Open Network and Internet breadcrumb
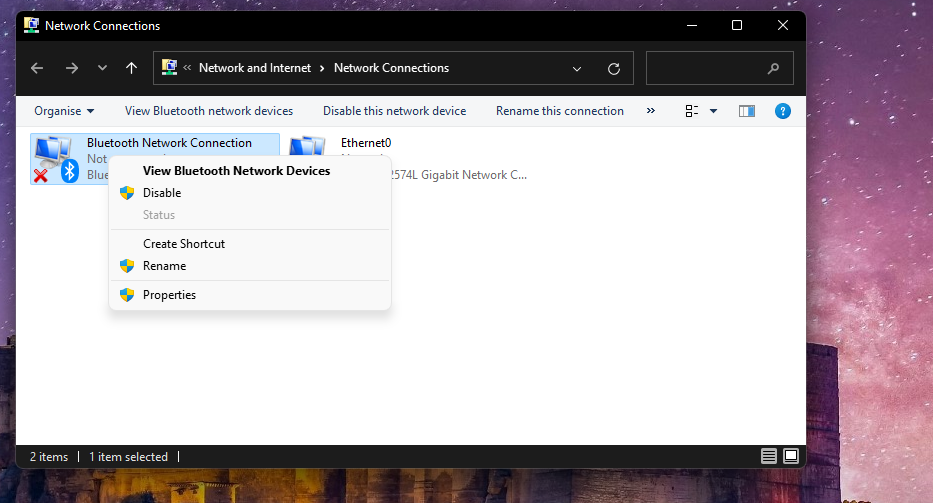933x503 pixels. click(255, 68)
